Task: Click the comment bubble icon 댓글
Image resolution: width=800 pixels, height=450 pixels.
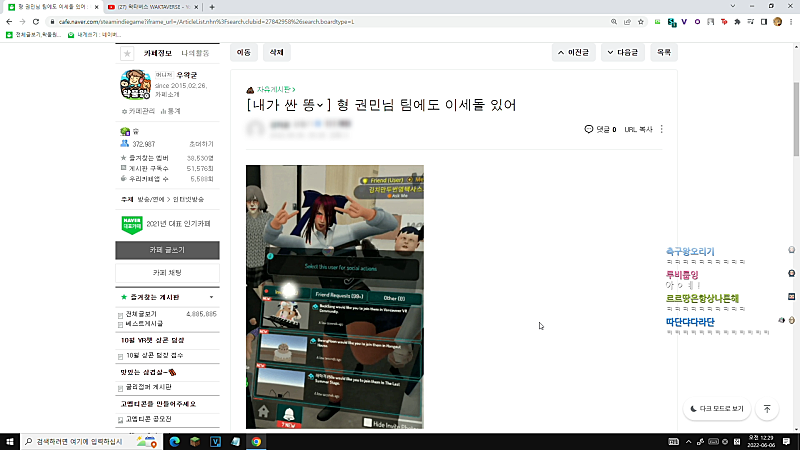Action: coord(589,129)
